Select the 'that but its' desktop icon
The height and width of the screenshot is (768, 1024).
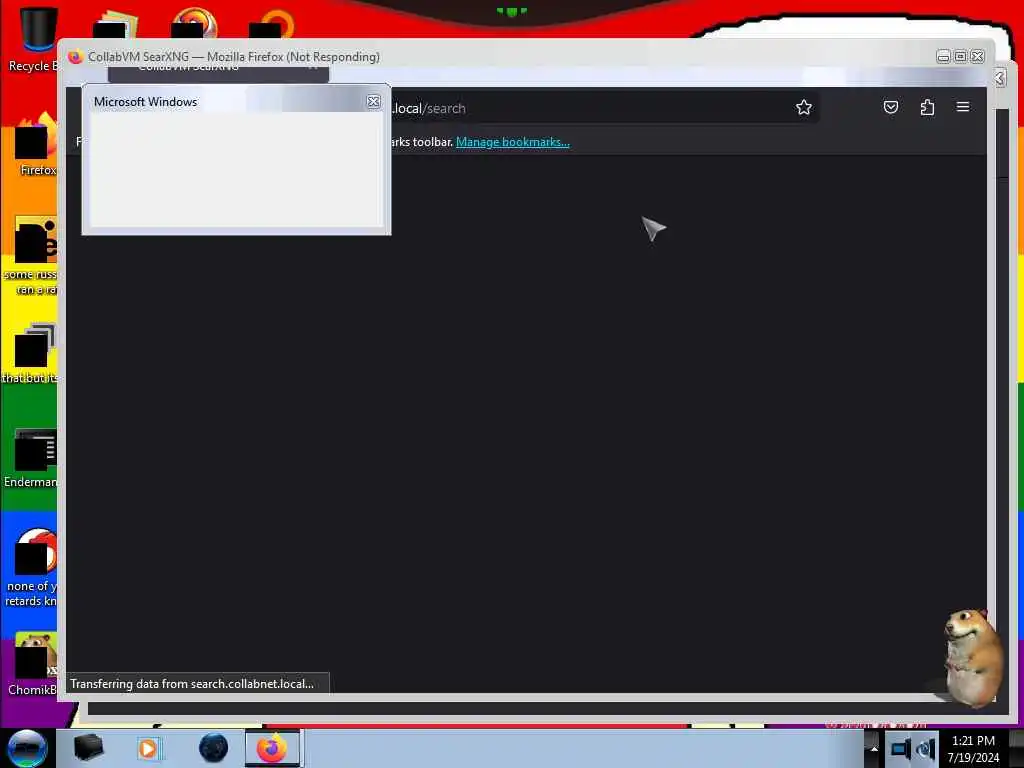tap(30, 354)
